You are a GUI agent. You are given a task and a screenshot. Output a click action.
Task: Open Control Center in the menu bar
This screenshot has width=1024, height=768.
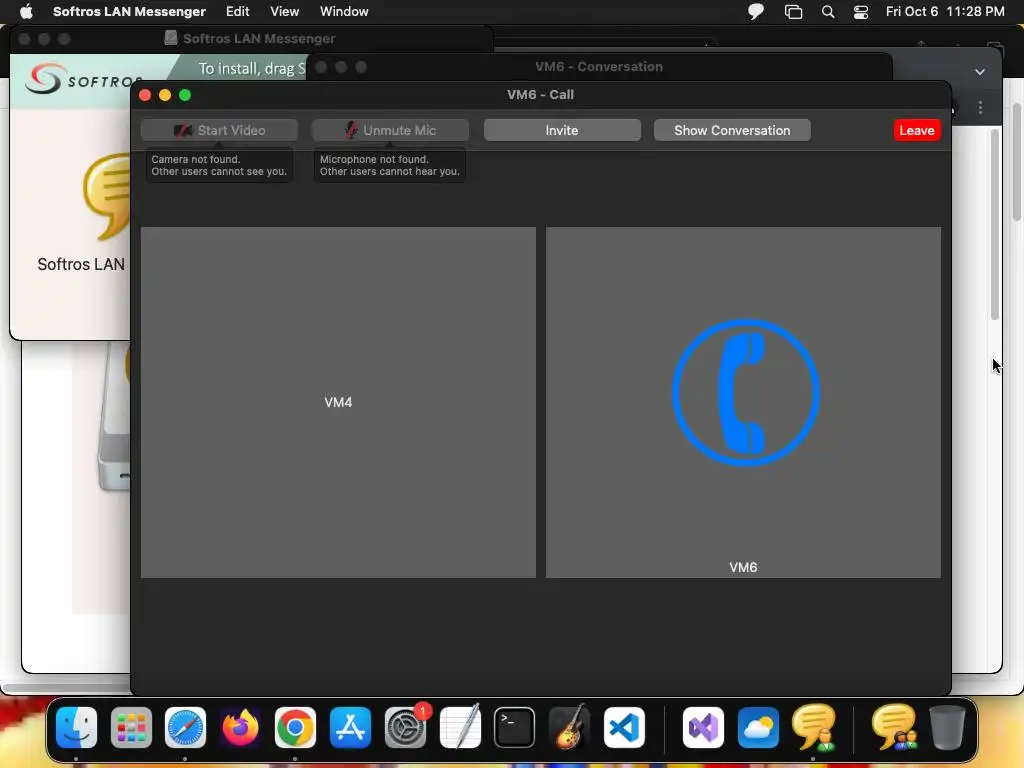click(x=861, y=12)
